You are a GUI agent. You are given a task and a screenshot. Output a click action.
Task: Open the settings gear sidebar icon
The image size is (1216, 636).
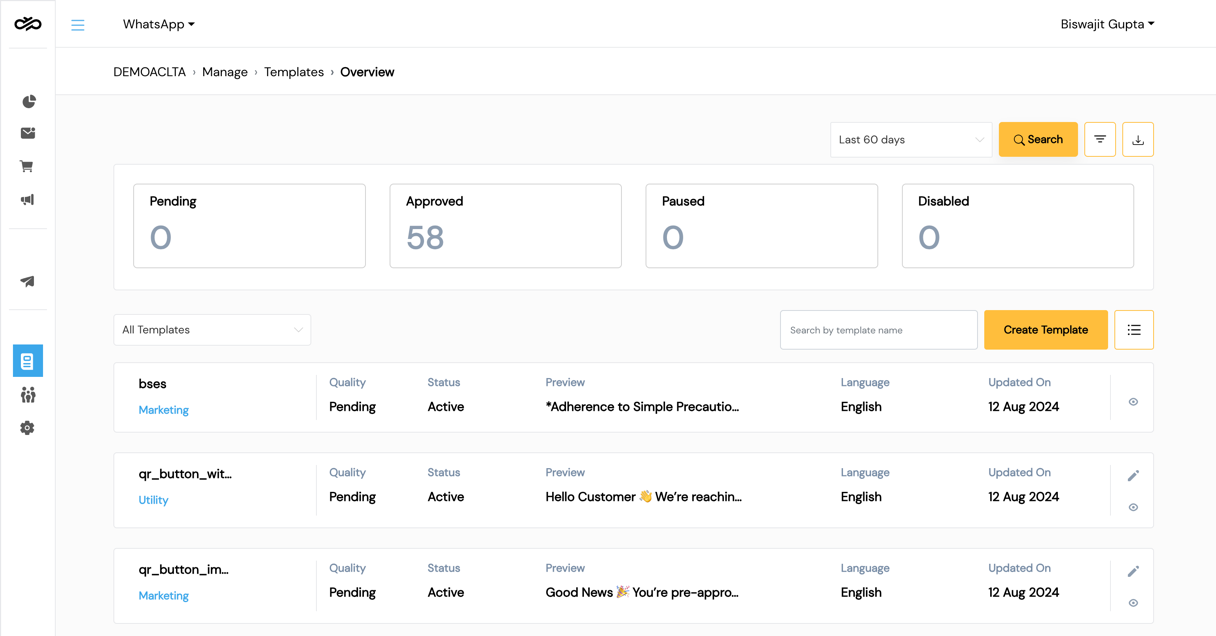tap(28, 428)
